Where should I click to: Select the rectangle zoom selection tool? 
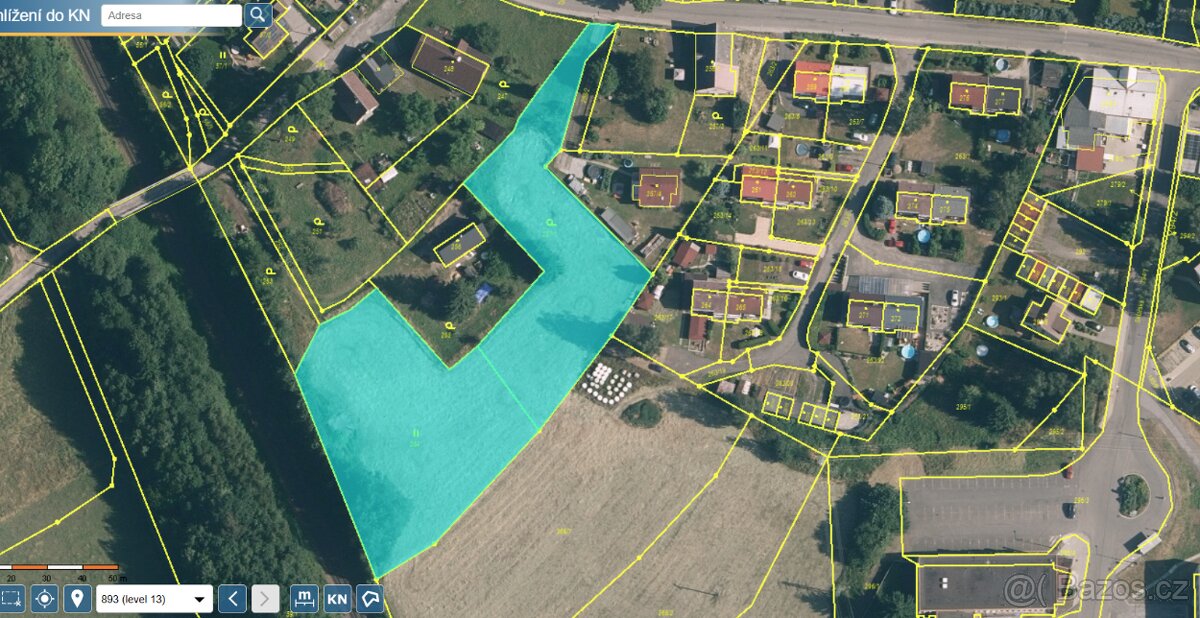tap(11, 598)
